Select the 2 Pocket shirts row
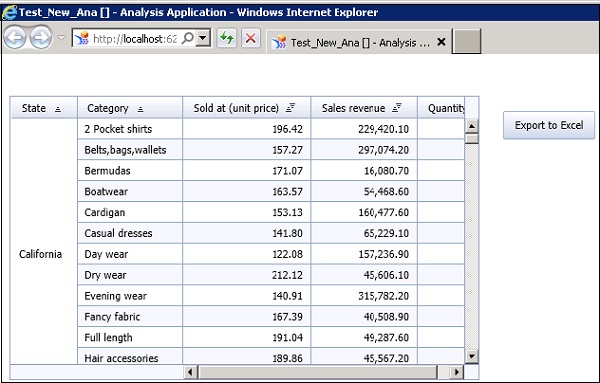 point(271,129)
